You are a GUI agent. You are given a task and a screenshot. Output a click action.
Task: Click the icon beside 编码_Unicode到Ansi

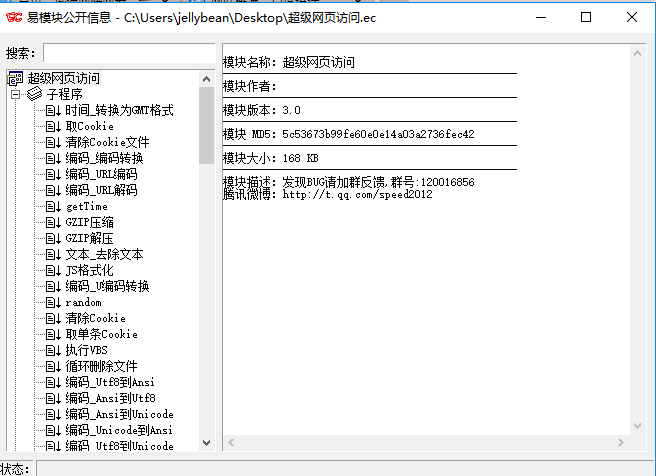coord(53,430)
